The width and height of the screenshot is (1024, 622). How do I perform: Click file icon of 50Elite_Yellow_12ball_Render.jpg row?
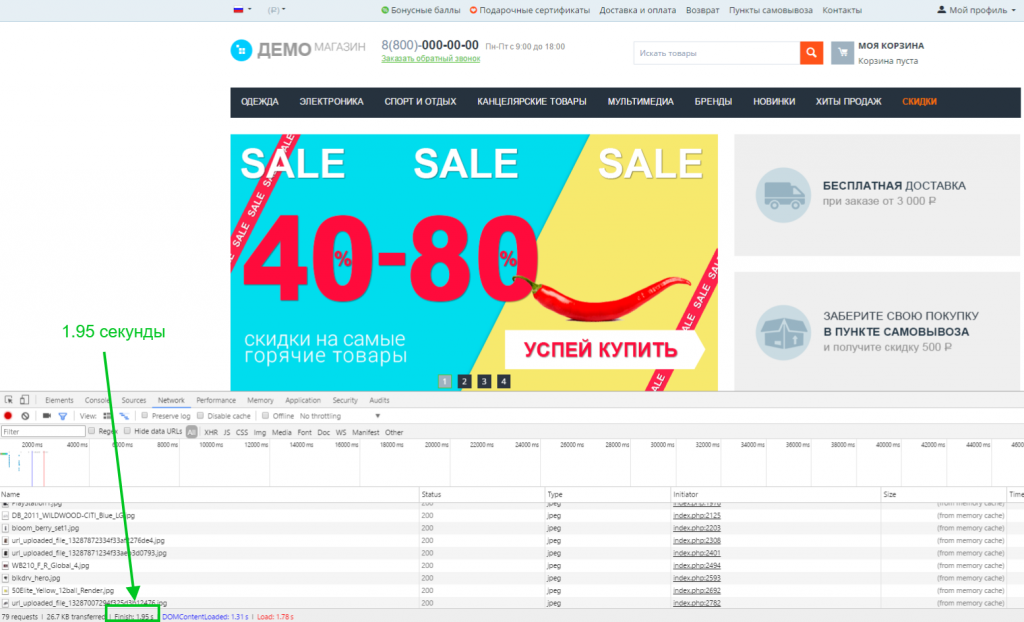[5, 591]
